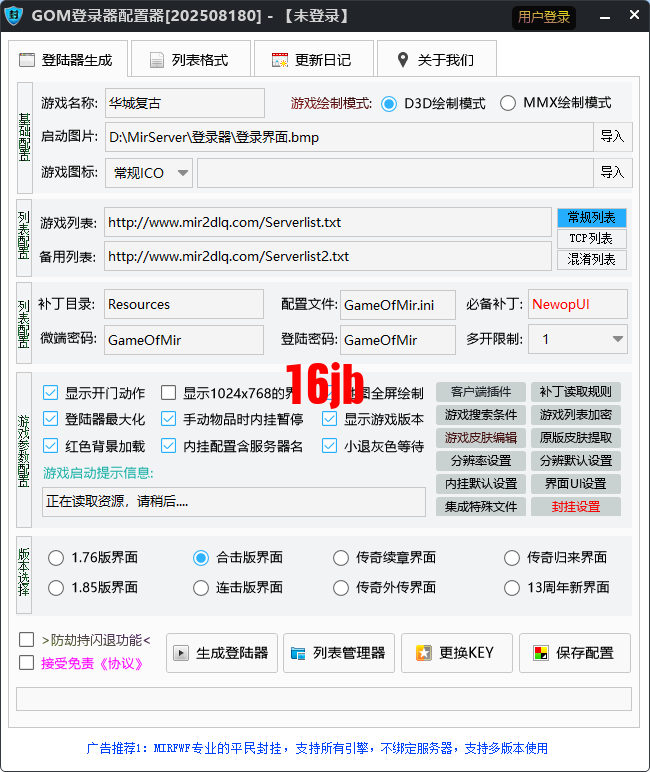Screen dimensions: 650x772
Task: Click the 启动图片 path field
Action: tap(349, 137)
